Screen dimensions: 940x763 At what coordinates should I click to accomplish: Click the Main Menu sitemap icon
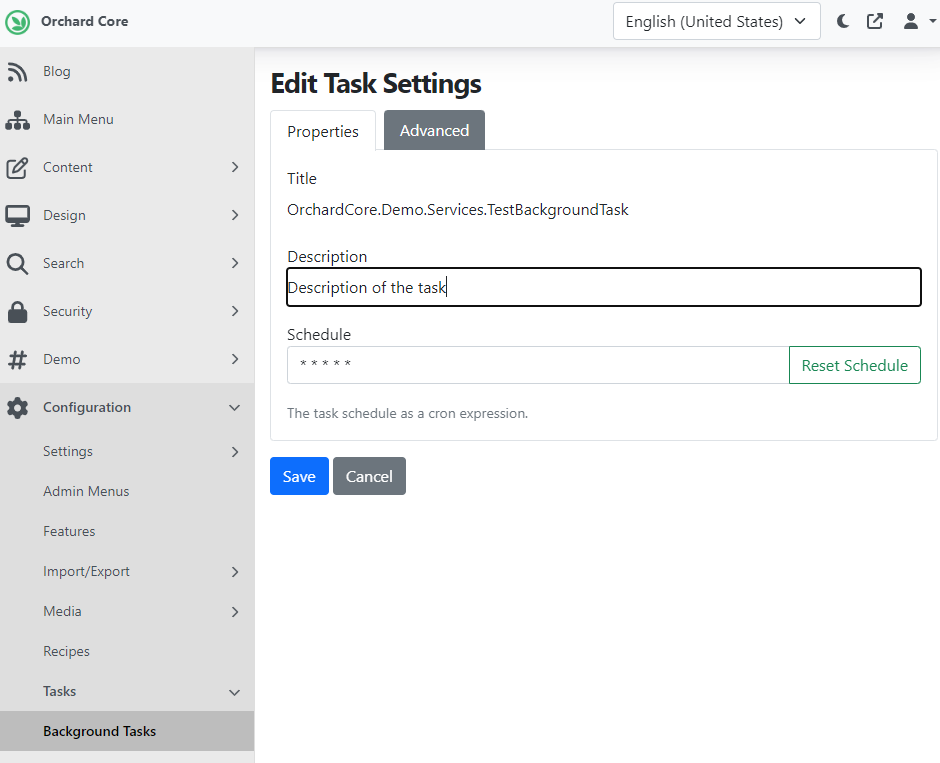pos(17,120)
